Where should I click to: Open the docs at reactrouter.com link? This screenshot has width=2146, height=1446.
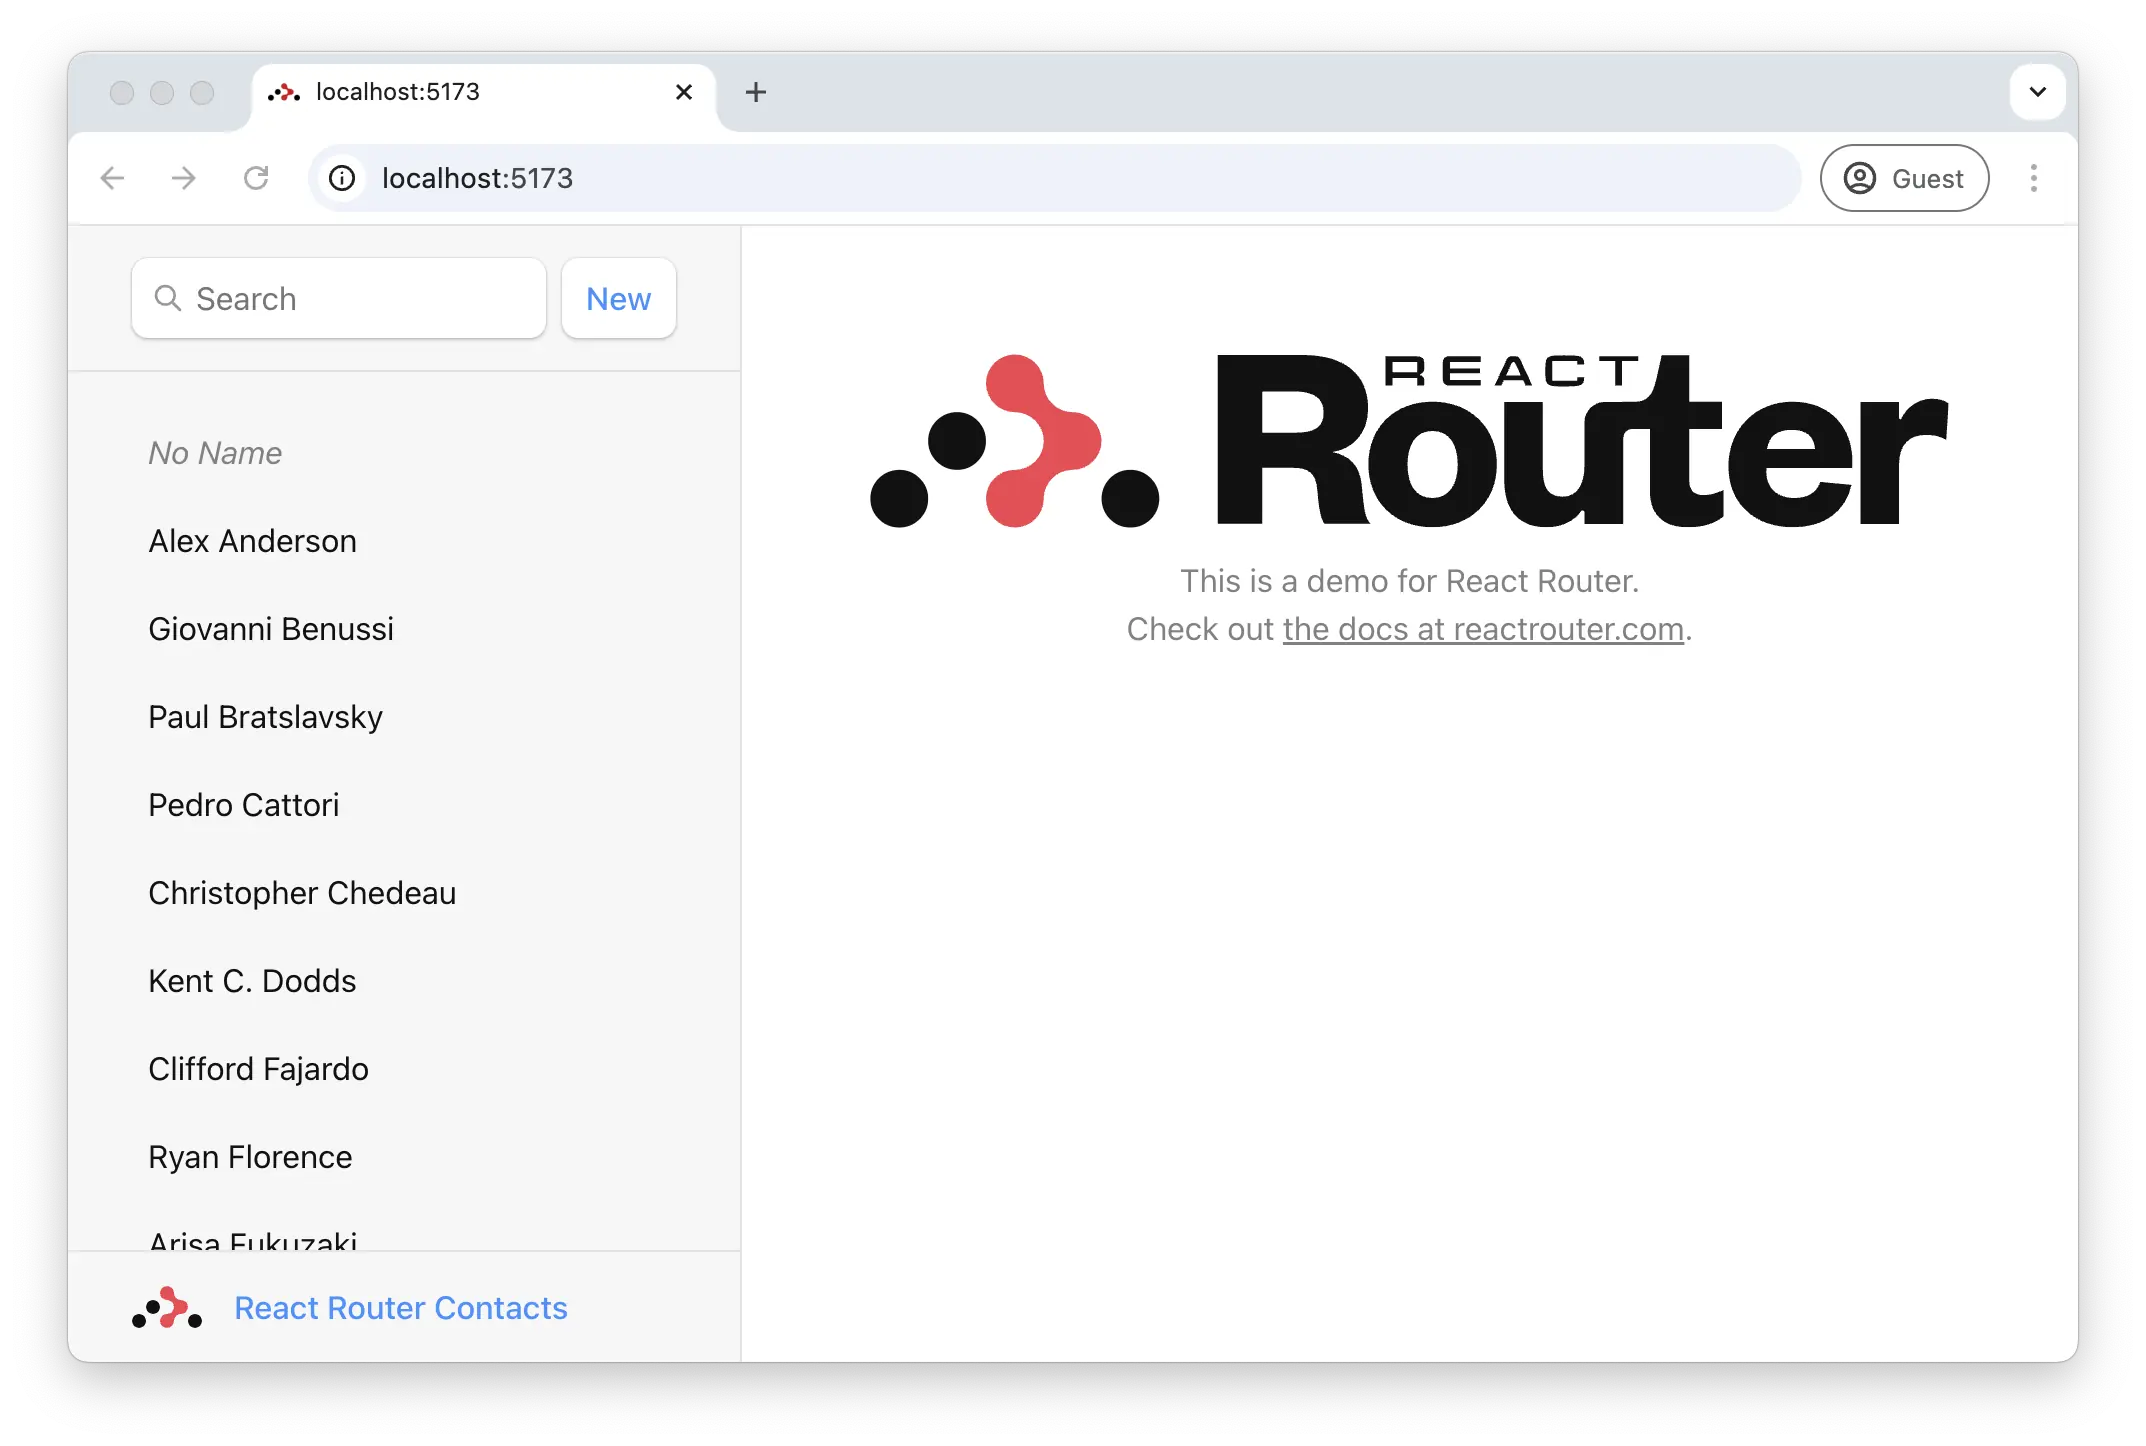(x=1483, y=629)
